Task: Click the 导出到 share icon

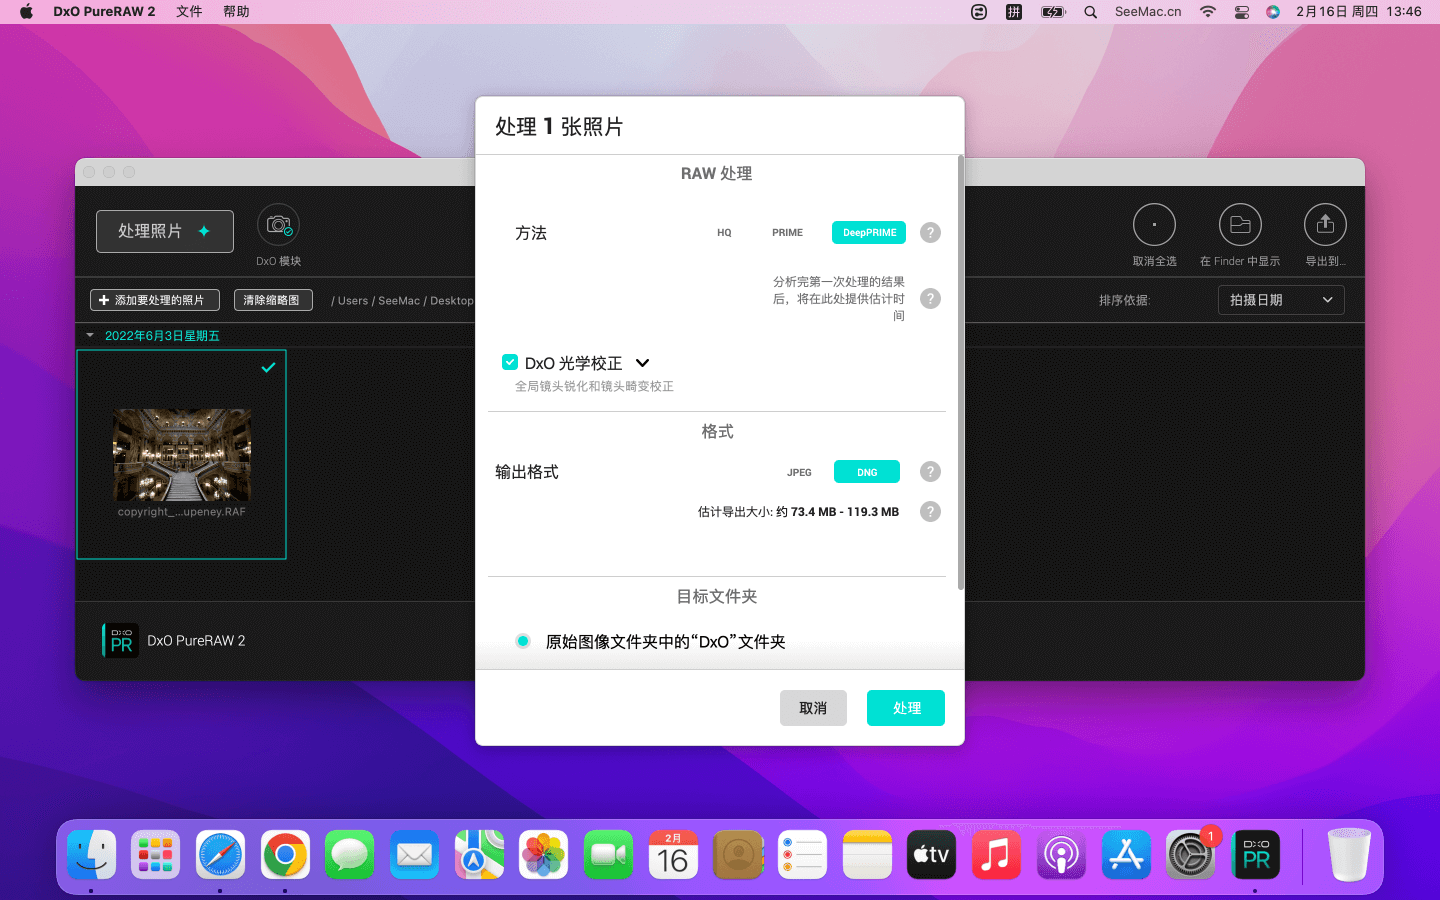Action: tap(1325, 225)
